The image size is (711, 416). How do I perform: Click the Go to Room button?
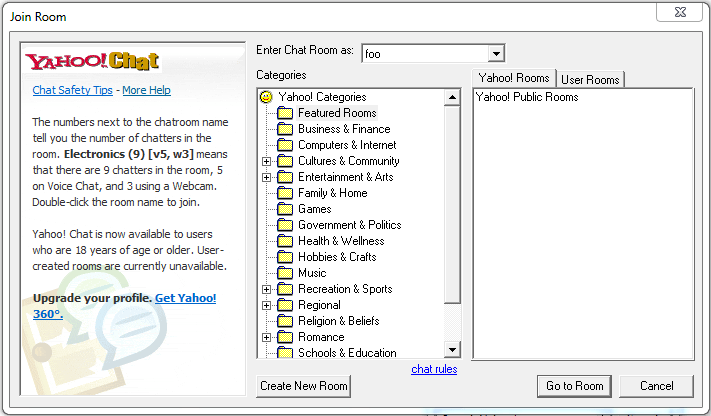[x=574, y=386]
